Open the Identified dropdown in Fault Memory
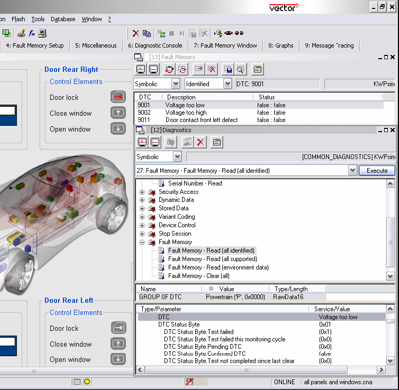Viewport: 399px width, 390px height. (x=227, y=84)
